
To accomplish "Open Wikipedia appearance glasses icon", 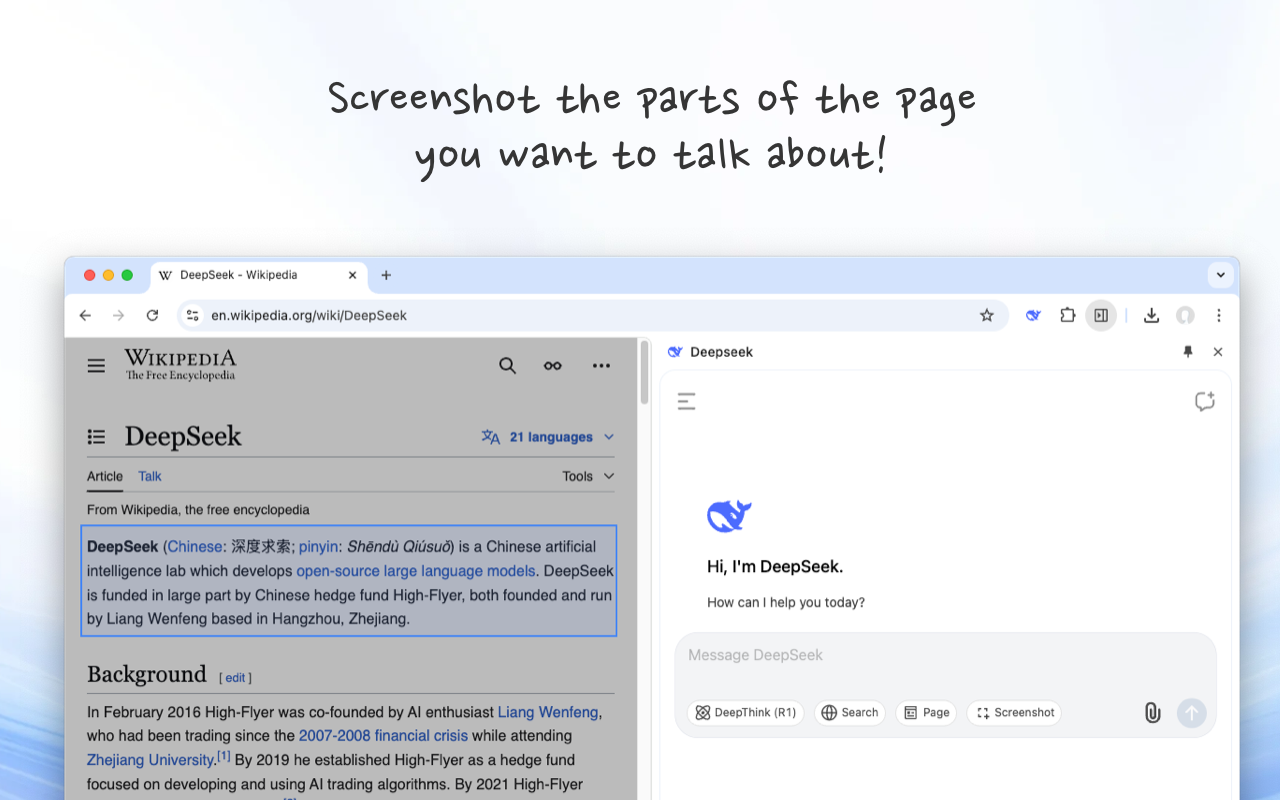I will coord(553,366).
